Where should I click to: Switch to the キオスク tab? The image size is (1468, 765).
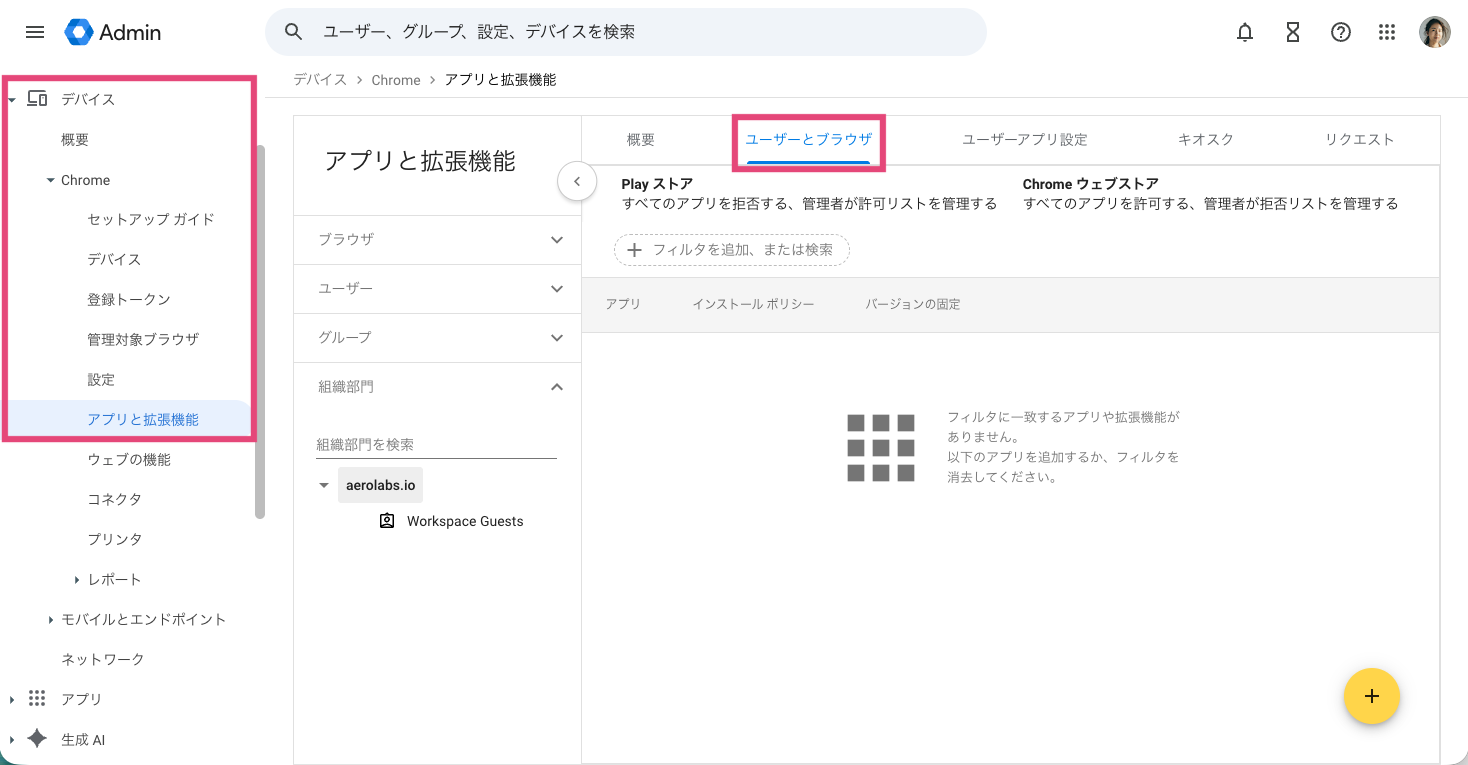1204,139
